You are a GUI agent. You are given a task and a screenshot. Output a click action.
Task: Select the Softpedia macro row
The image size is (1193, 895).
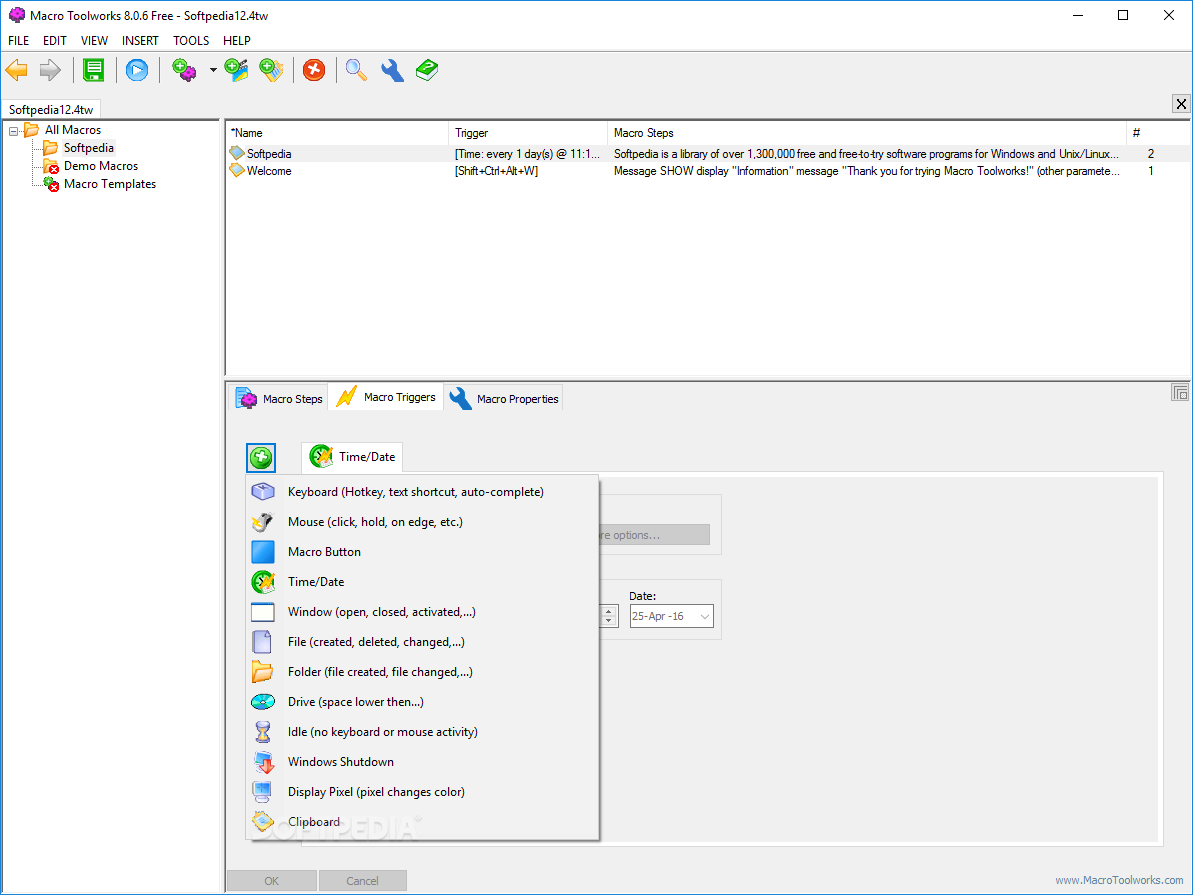click(708, 154)
